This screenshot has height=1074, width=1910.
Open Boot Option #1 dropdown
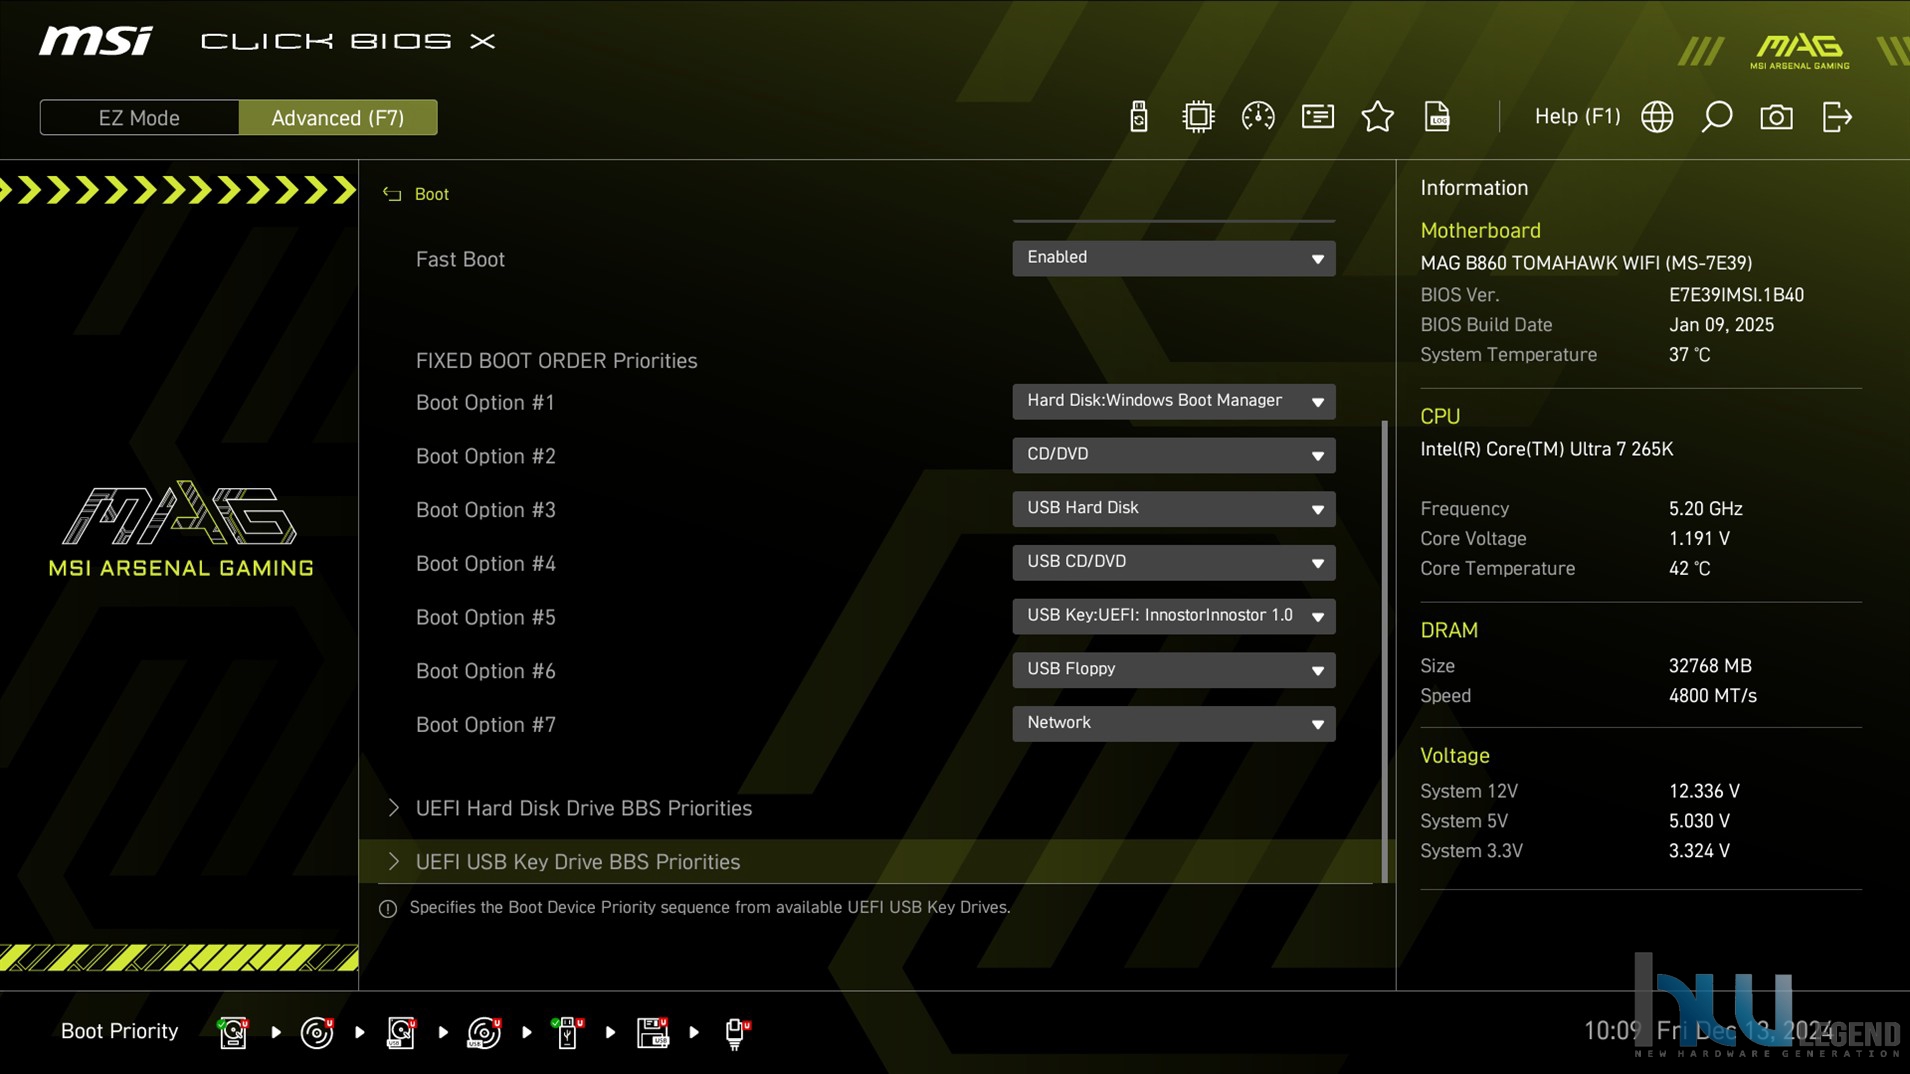pyautogui.click(x=1173, y=401)
